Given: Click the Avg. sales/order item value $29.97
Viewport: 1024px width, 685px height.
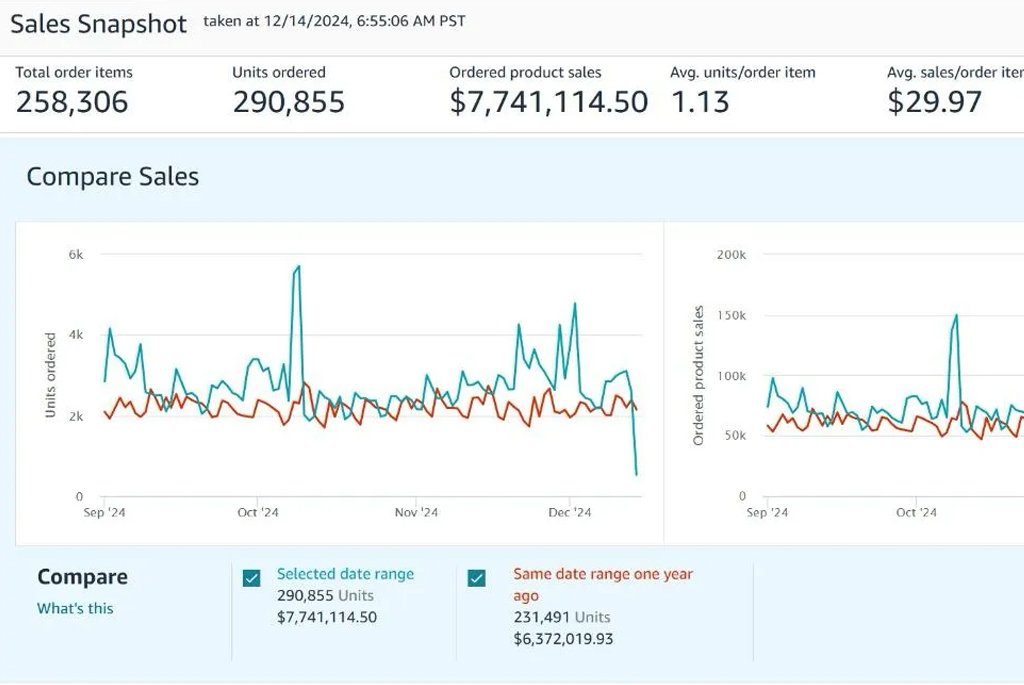Looking at the screenshot, I should coord(934,102).
